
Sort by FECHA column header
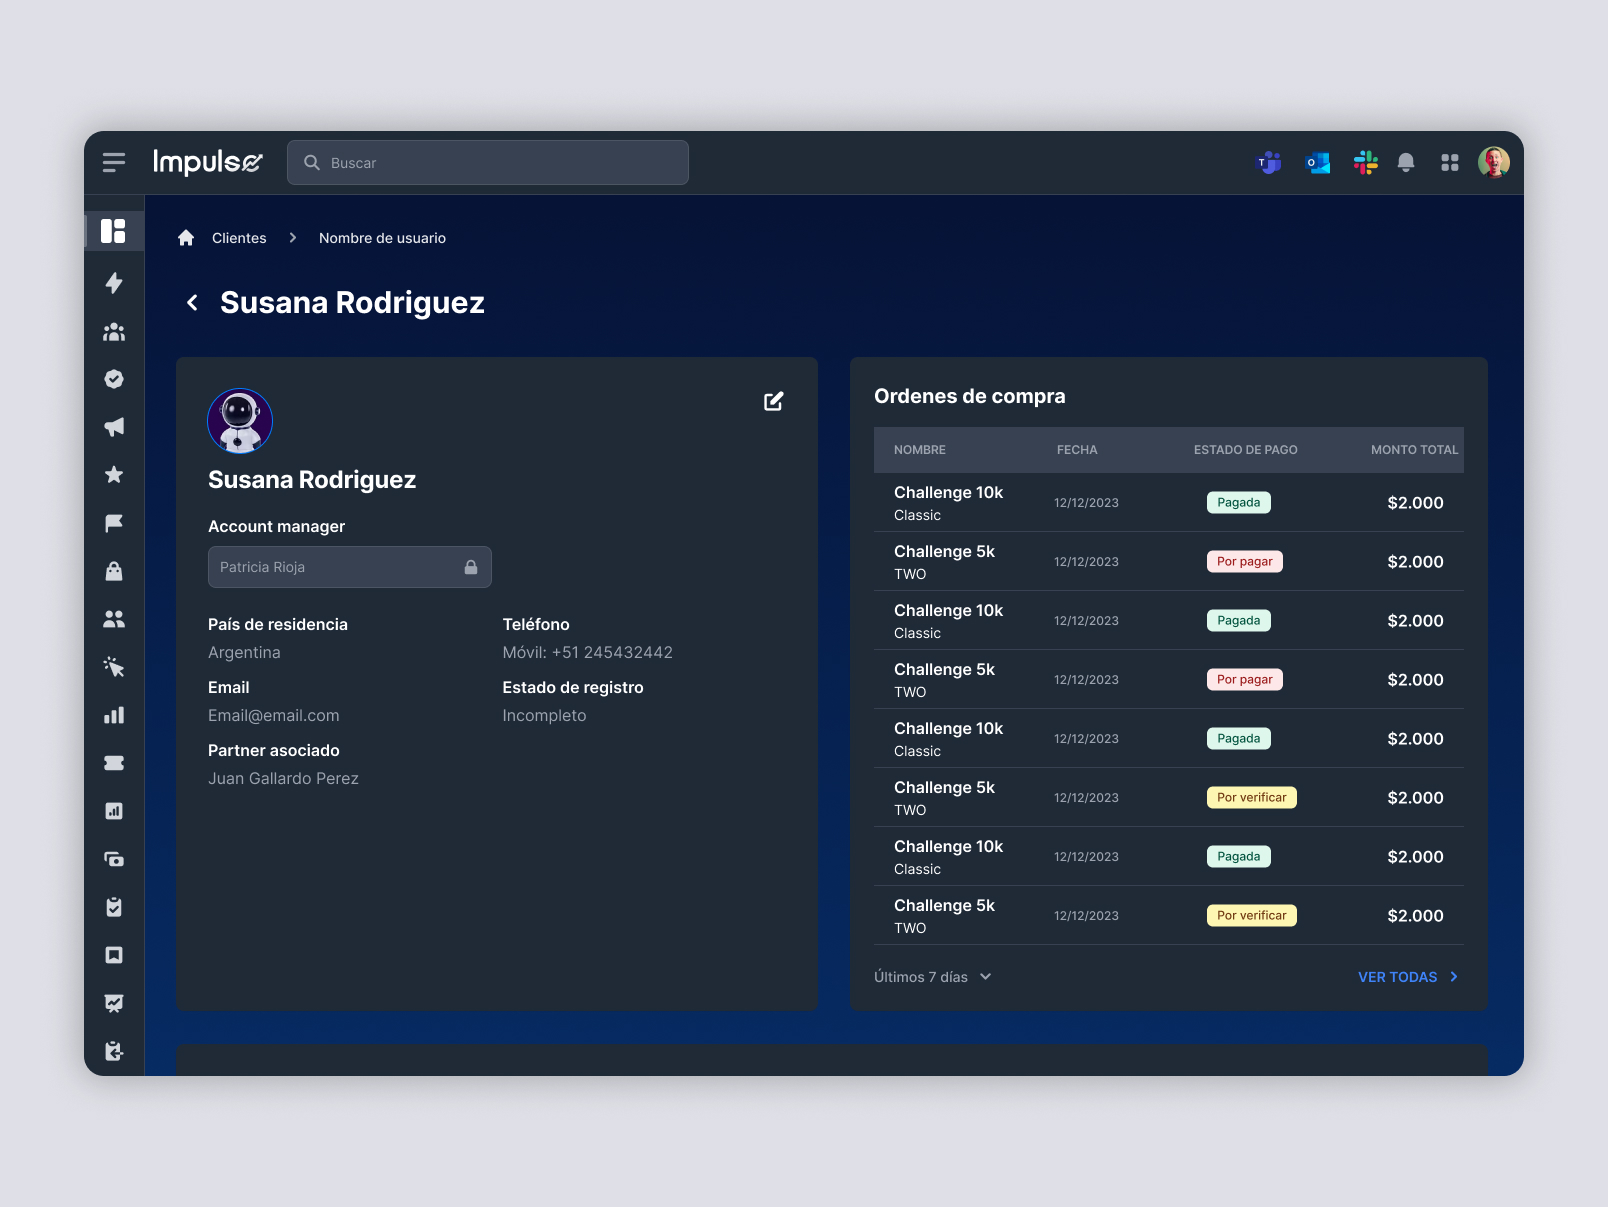tap(1077, 450)
